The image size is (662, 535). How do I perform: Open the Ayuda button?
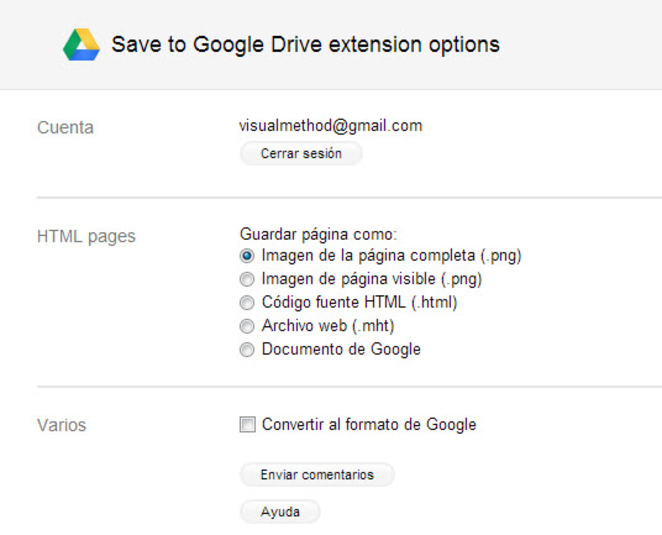click(x=280, y=512)
